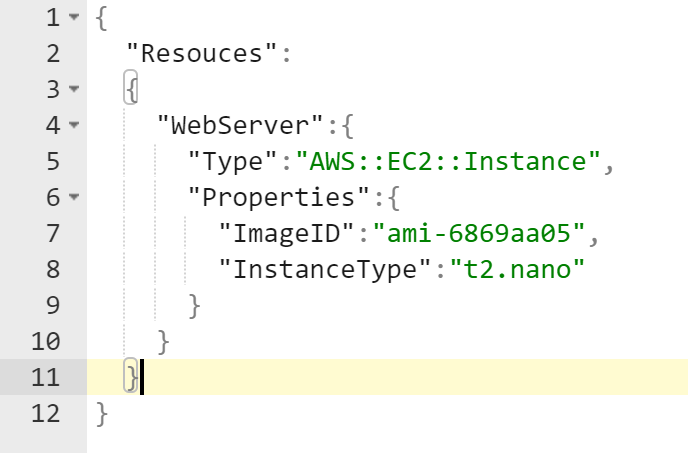Click the closing brace on line 9
Viewport: 688px width, 453px height.
coord(194,306)
